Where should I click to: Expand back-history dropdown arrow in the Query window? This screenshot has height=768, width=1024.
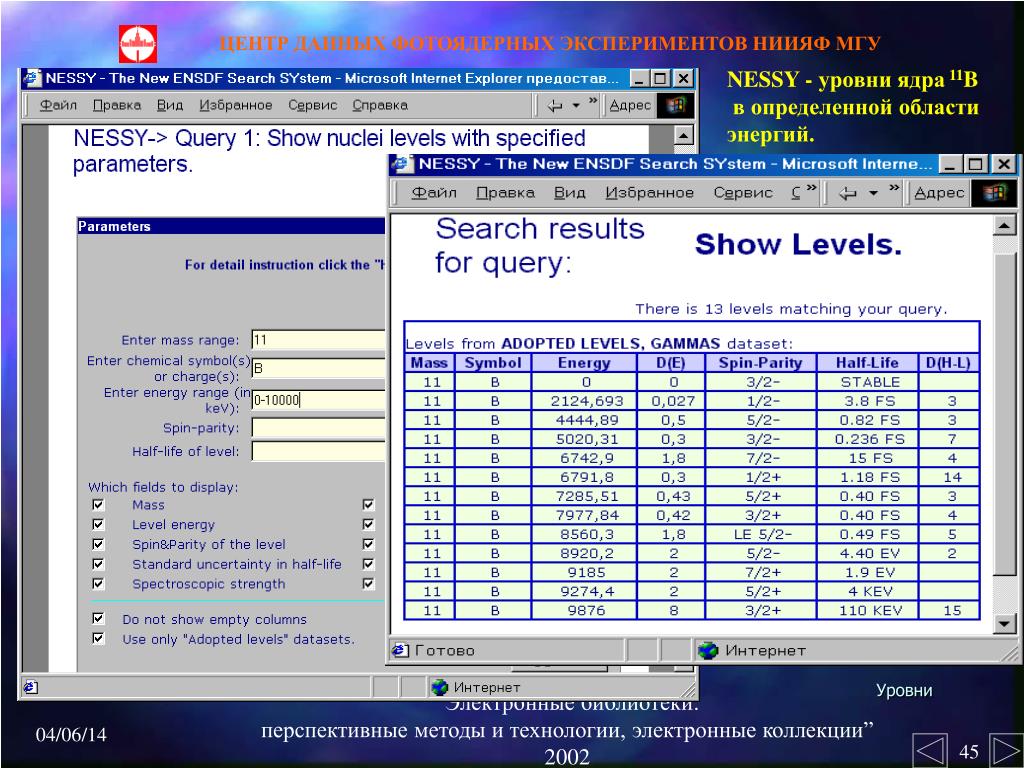tap(576, 106)
